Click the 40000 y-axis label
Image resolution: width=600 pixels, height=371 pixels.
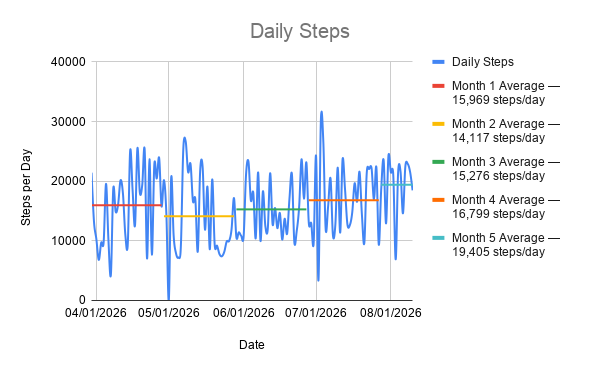pyautogui.click(x=68, y=62)
